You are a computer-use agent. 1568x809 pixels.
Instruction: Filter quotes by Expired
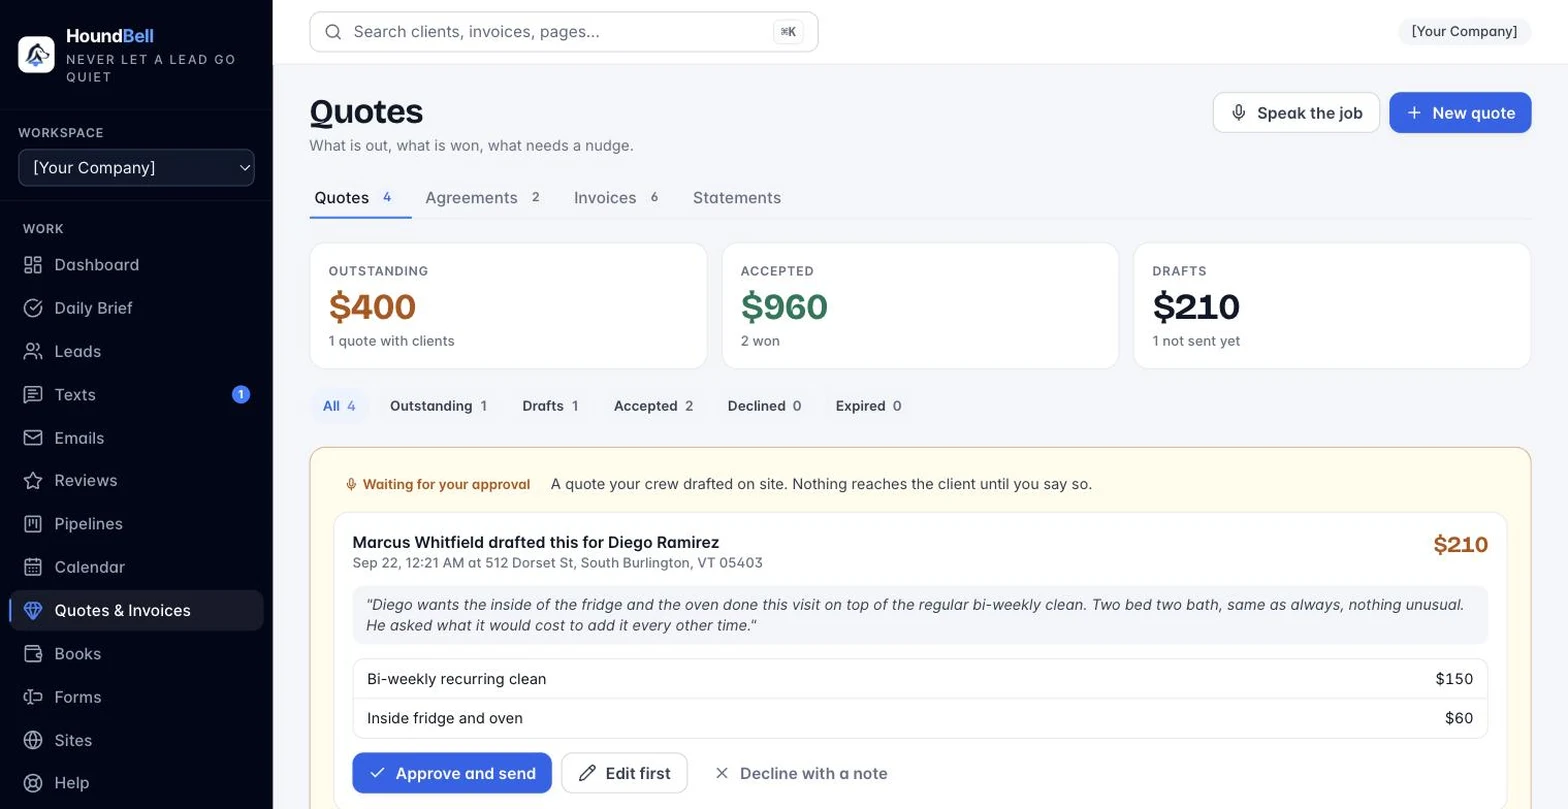point(868,406)
